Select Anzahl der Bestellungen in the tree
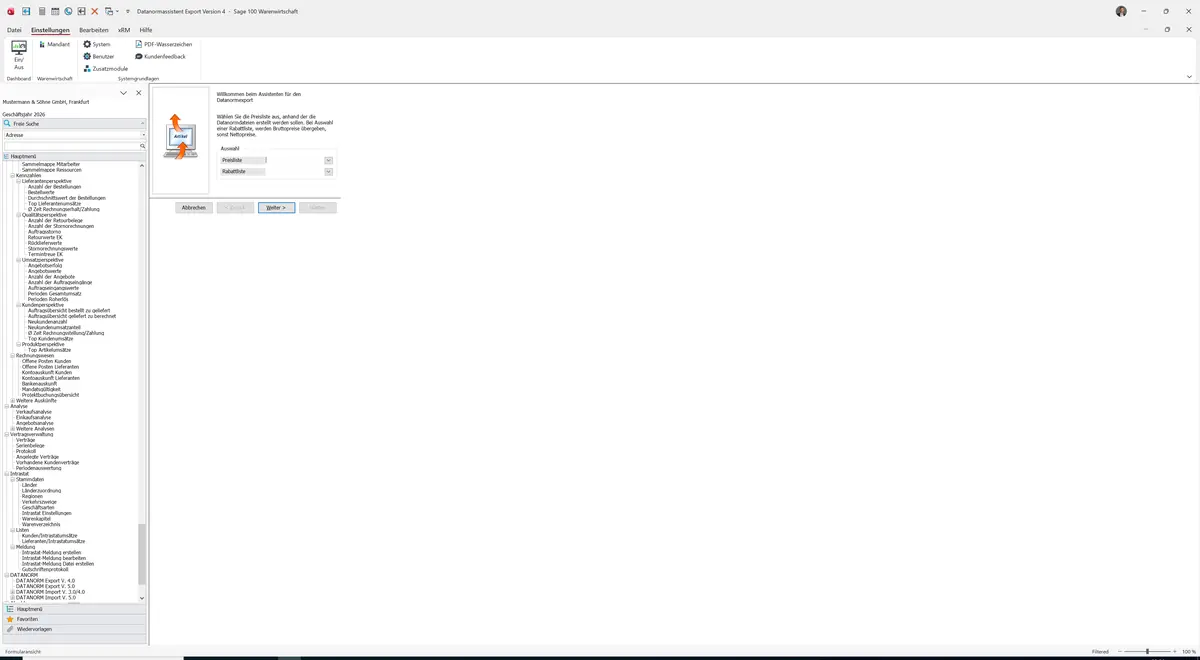This screenshot has width=1200, height=660. (55, 187)
